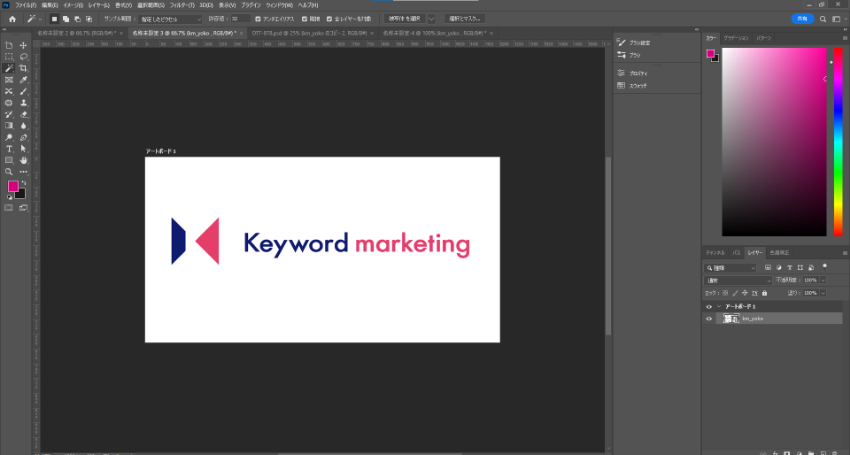Select the Pen tool
The height and width of the screenshot is (455, 850).
point(23,137)
